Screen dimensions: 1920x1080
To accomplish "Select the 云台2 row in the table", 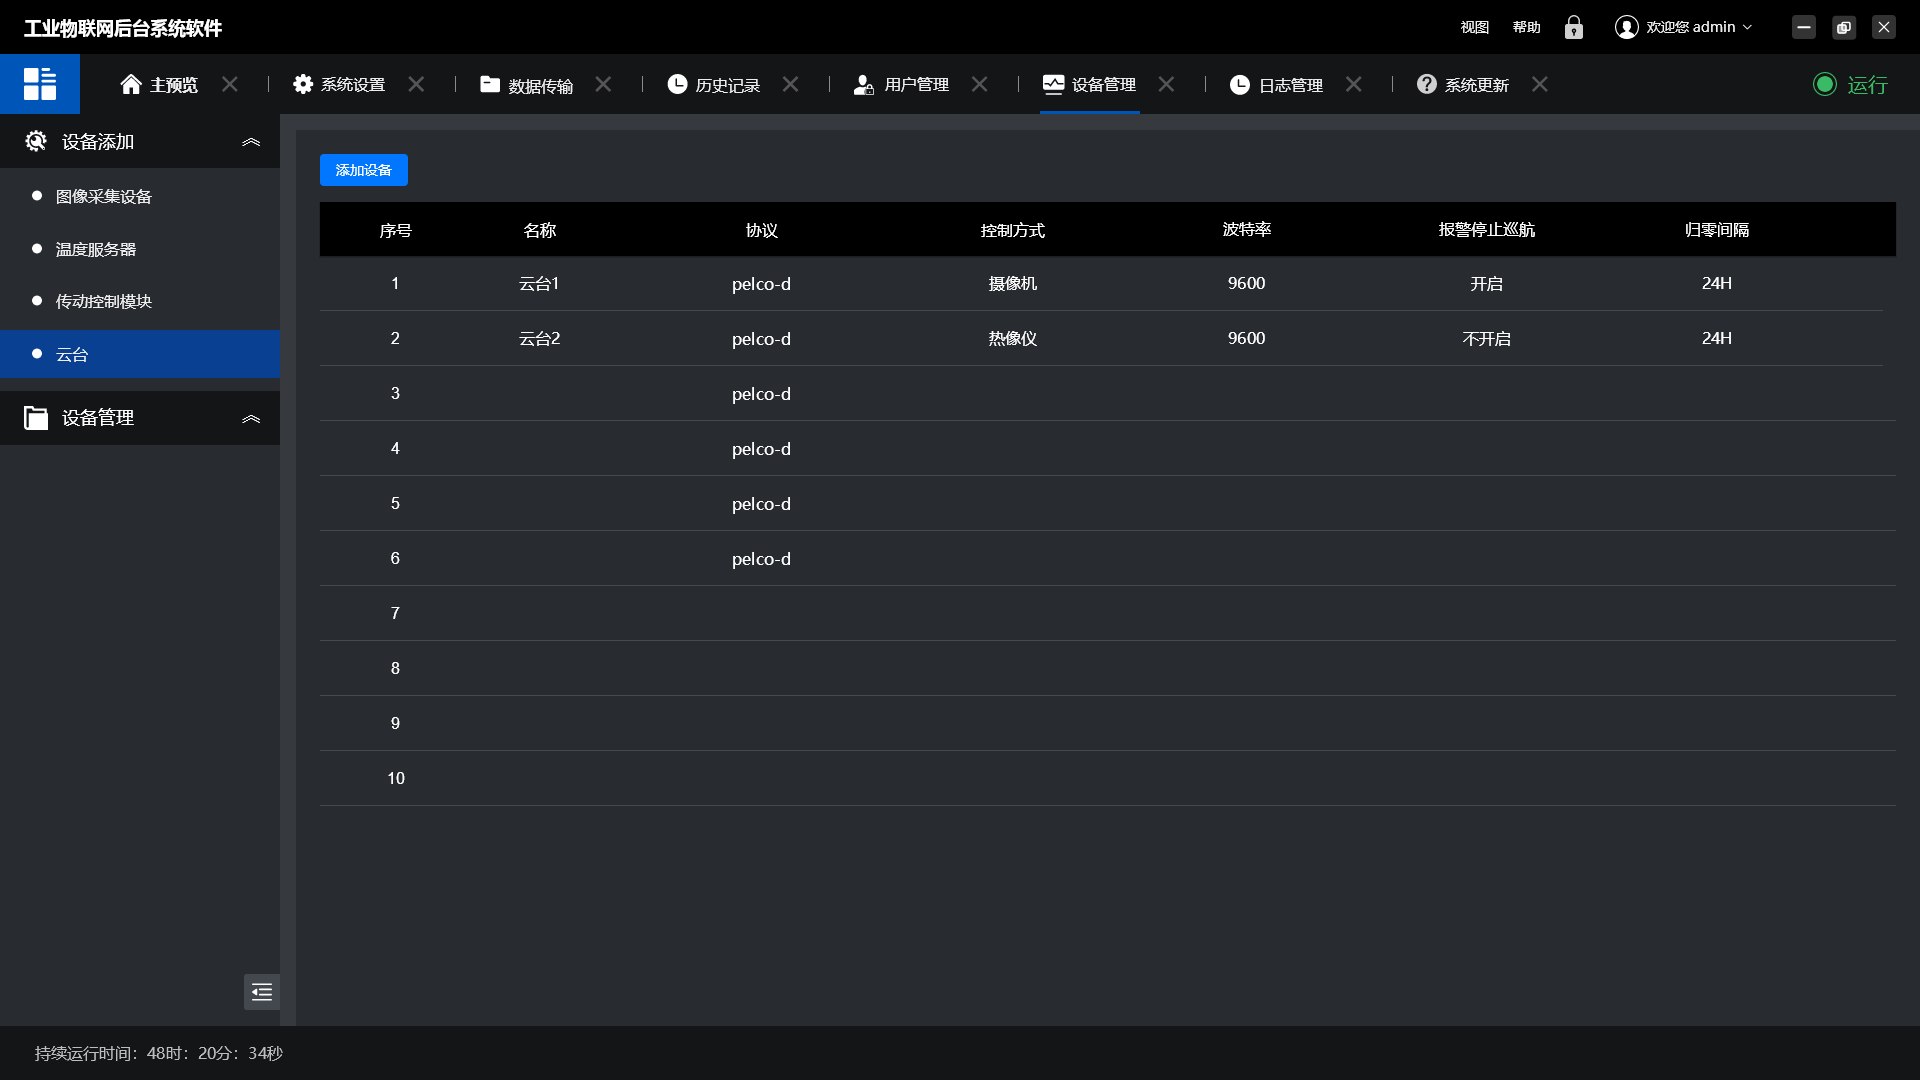I will pyautogui.click(x=540, y=338).
